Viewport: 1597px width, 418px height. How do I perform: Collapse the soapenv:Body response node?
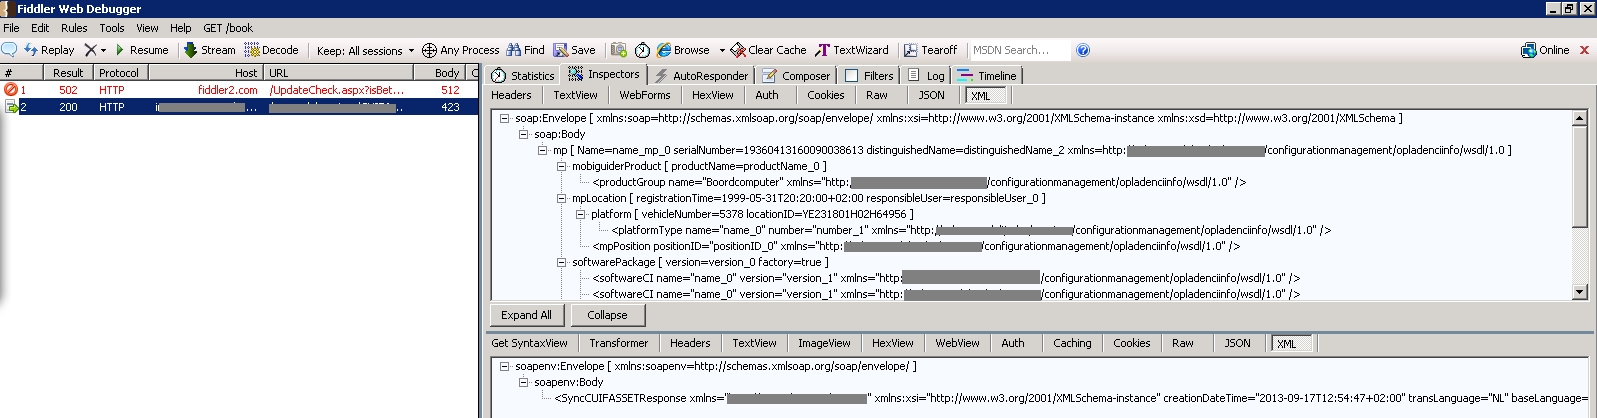[523, 382]
